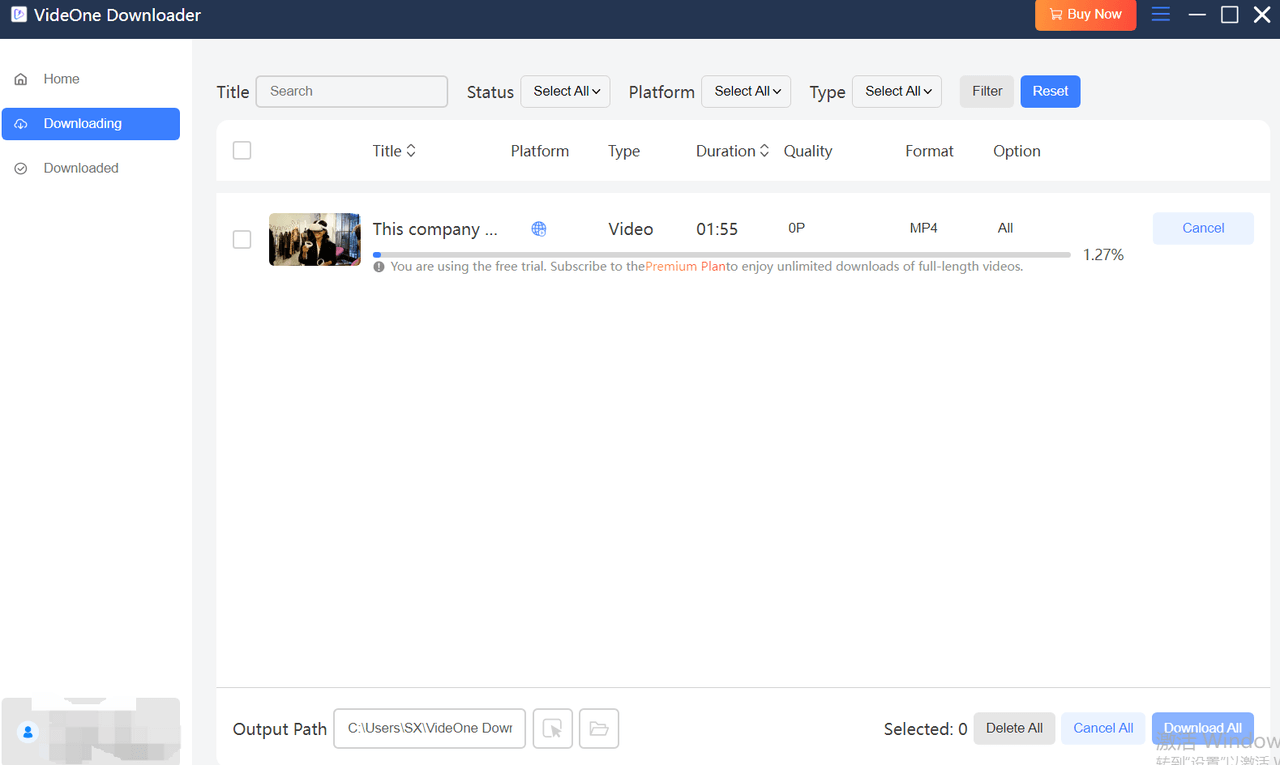Click the globe platform icon in video row

point(539,229)
